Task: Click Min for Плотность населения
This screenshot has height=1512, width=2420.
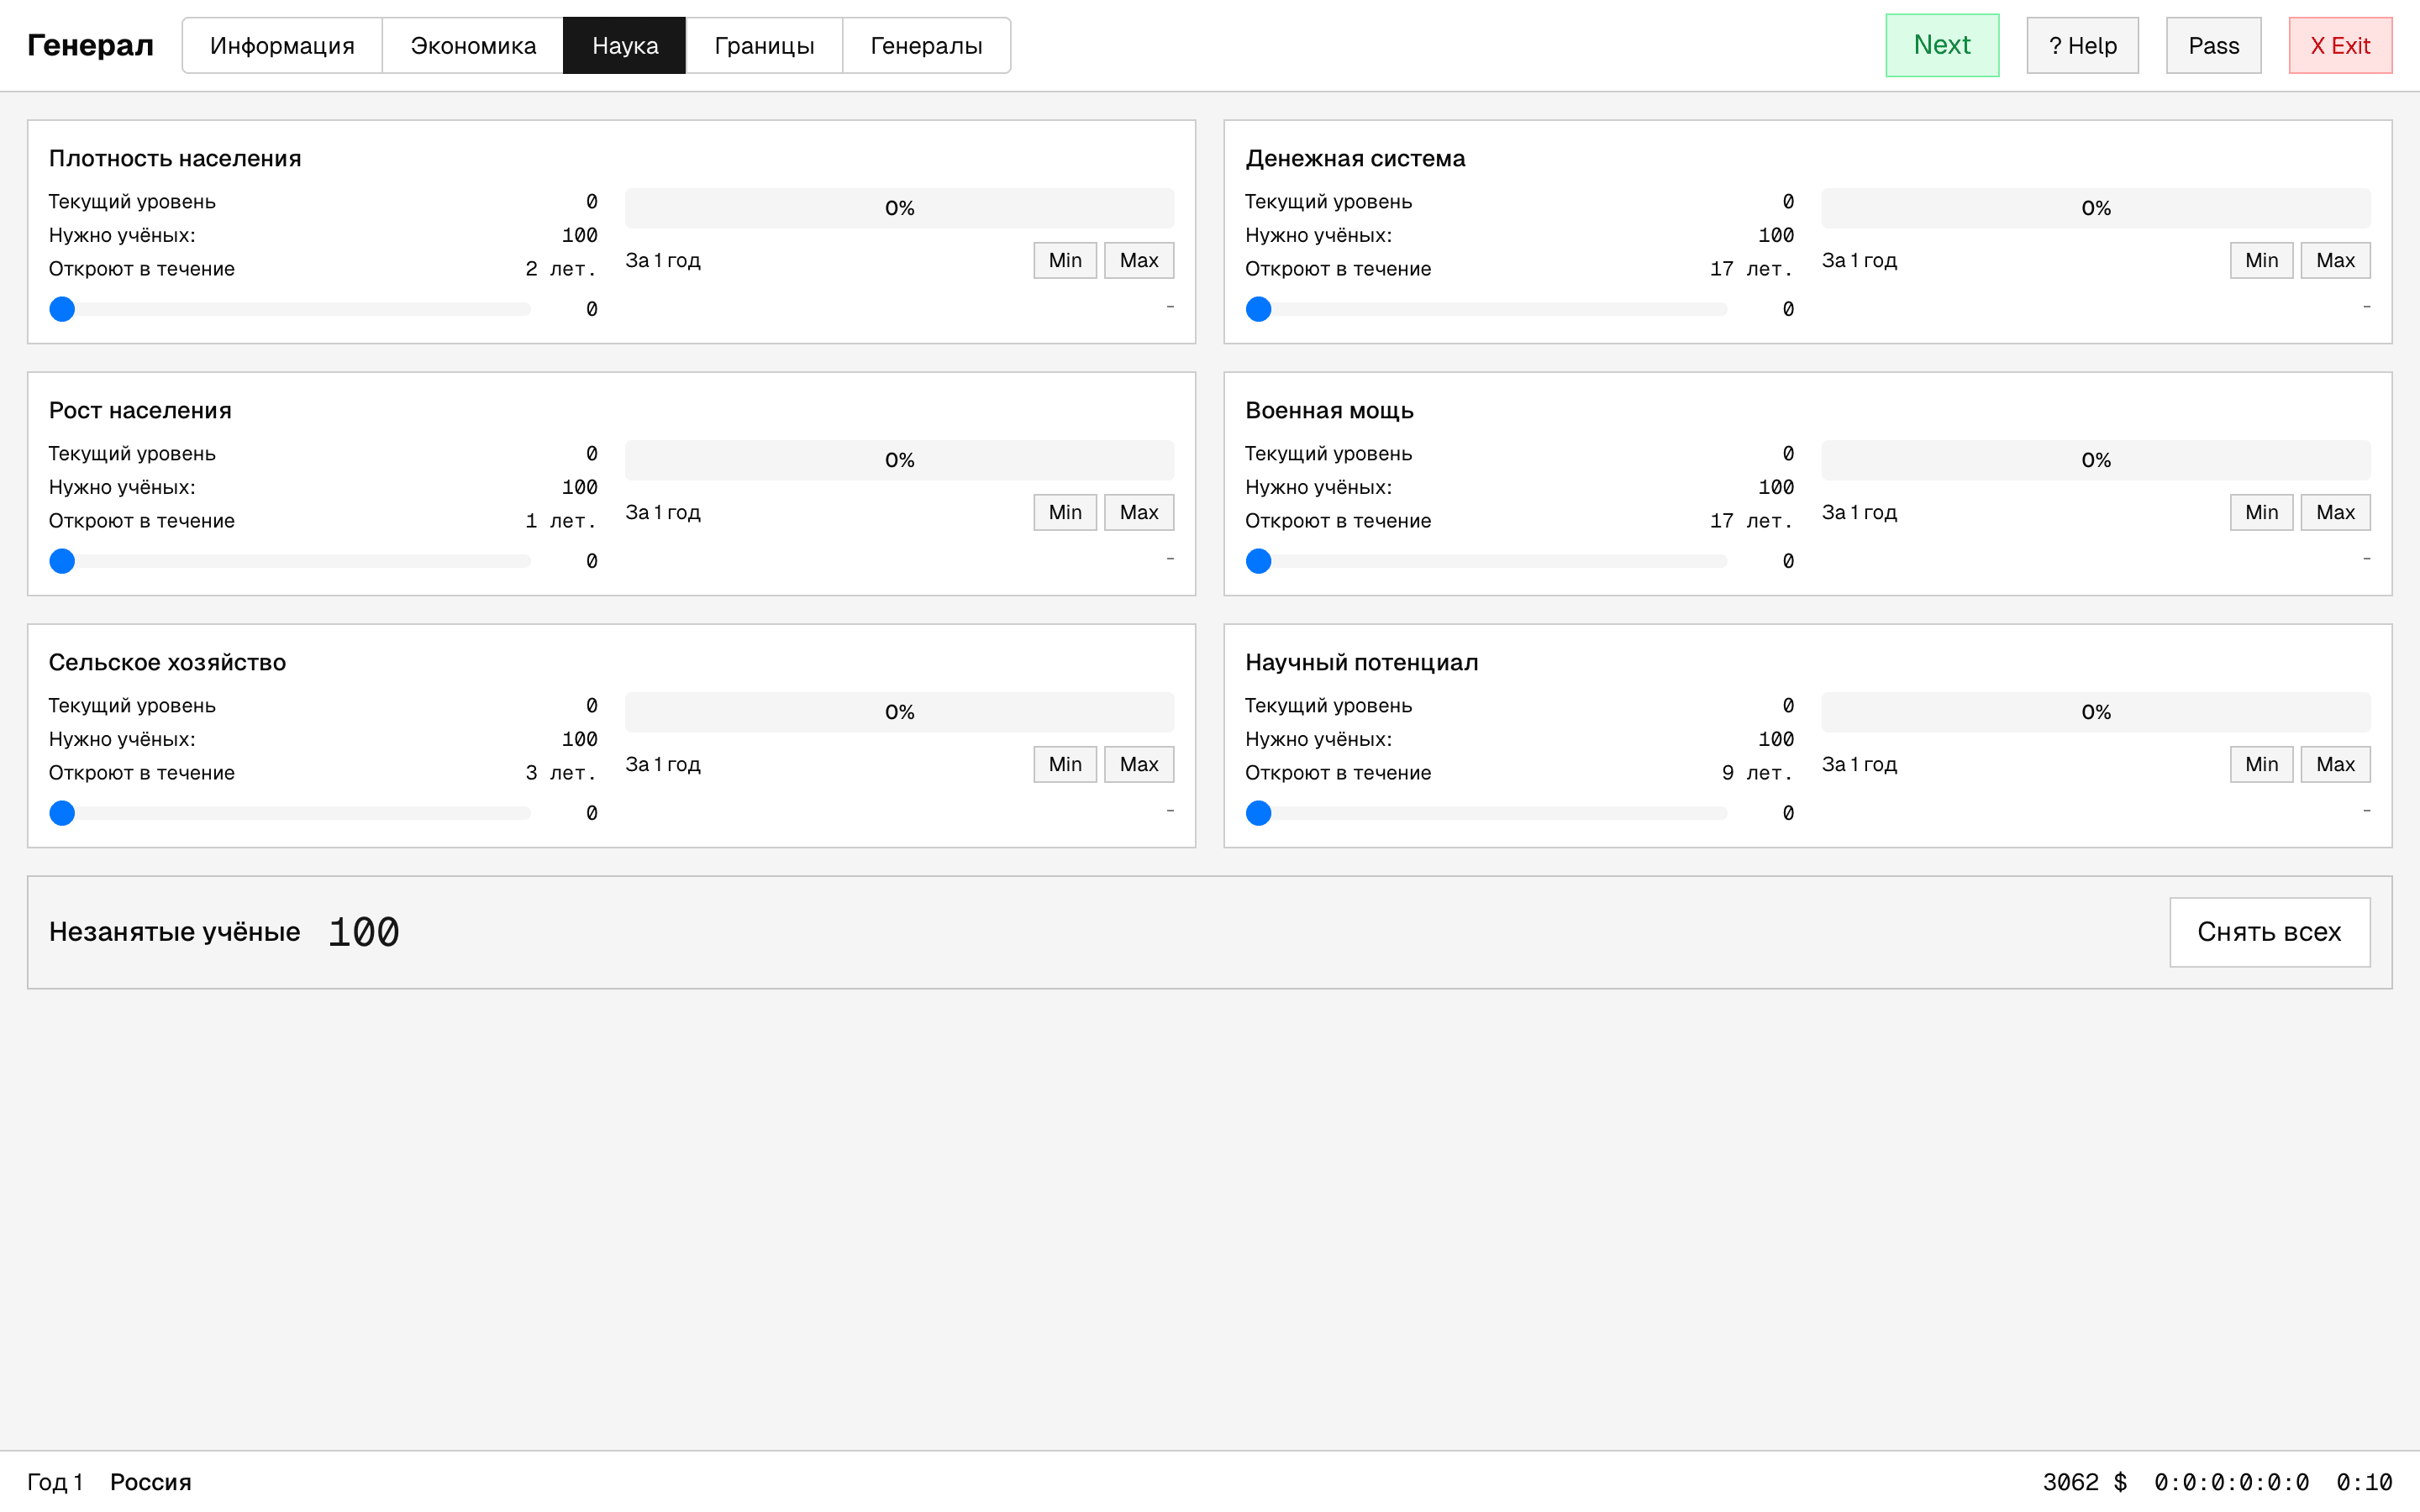Action: tap(1065, 260)
